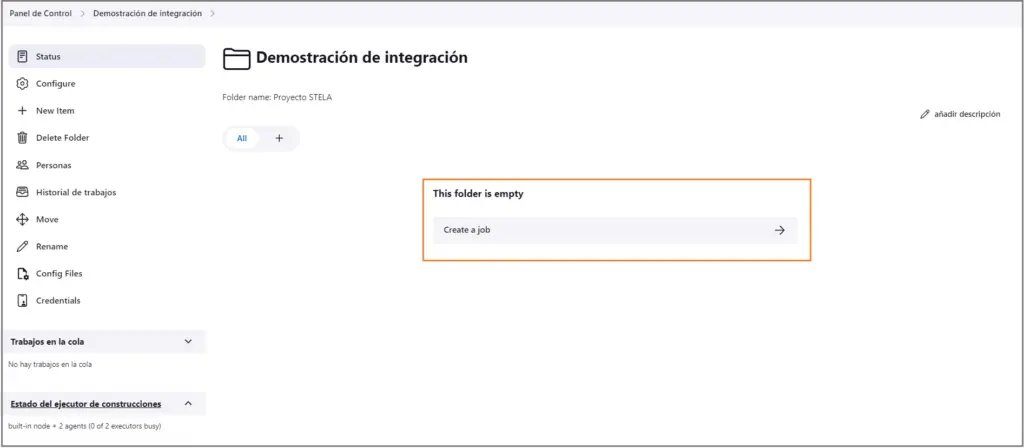The image size is (1024, 448).
Task: Click the Configure gear icon
Action: pyautogui.click(x=22, y=84)
